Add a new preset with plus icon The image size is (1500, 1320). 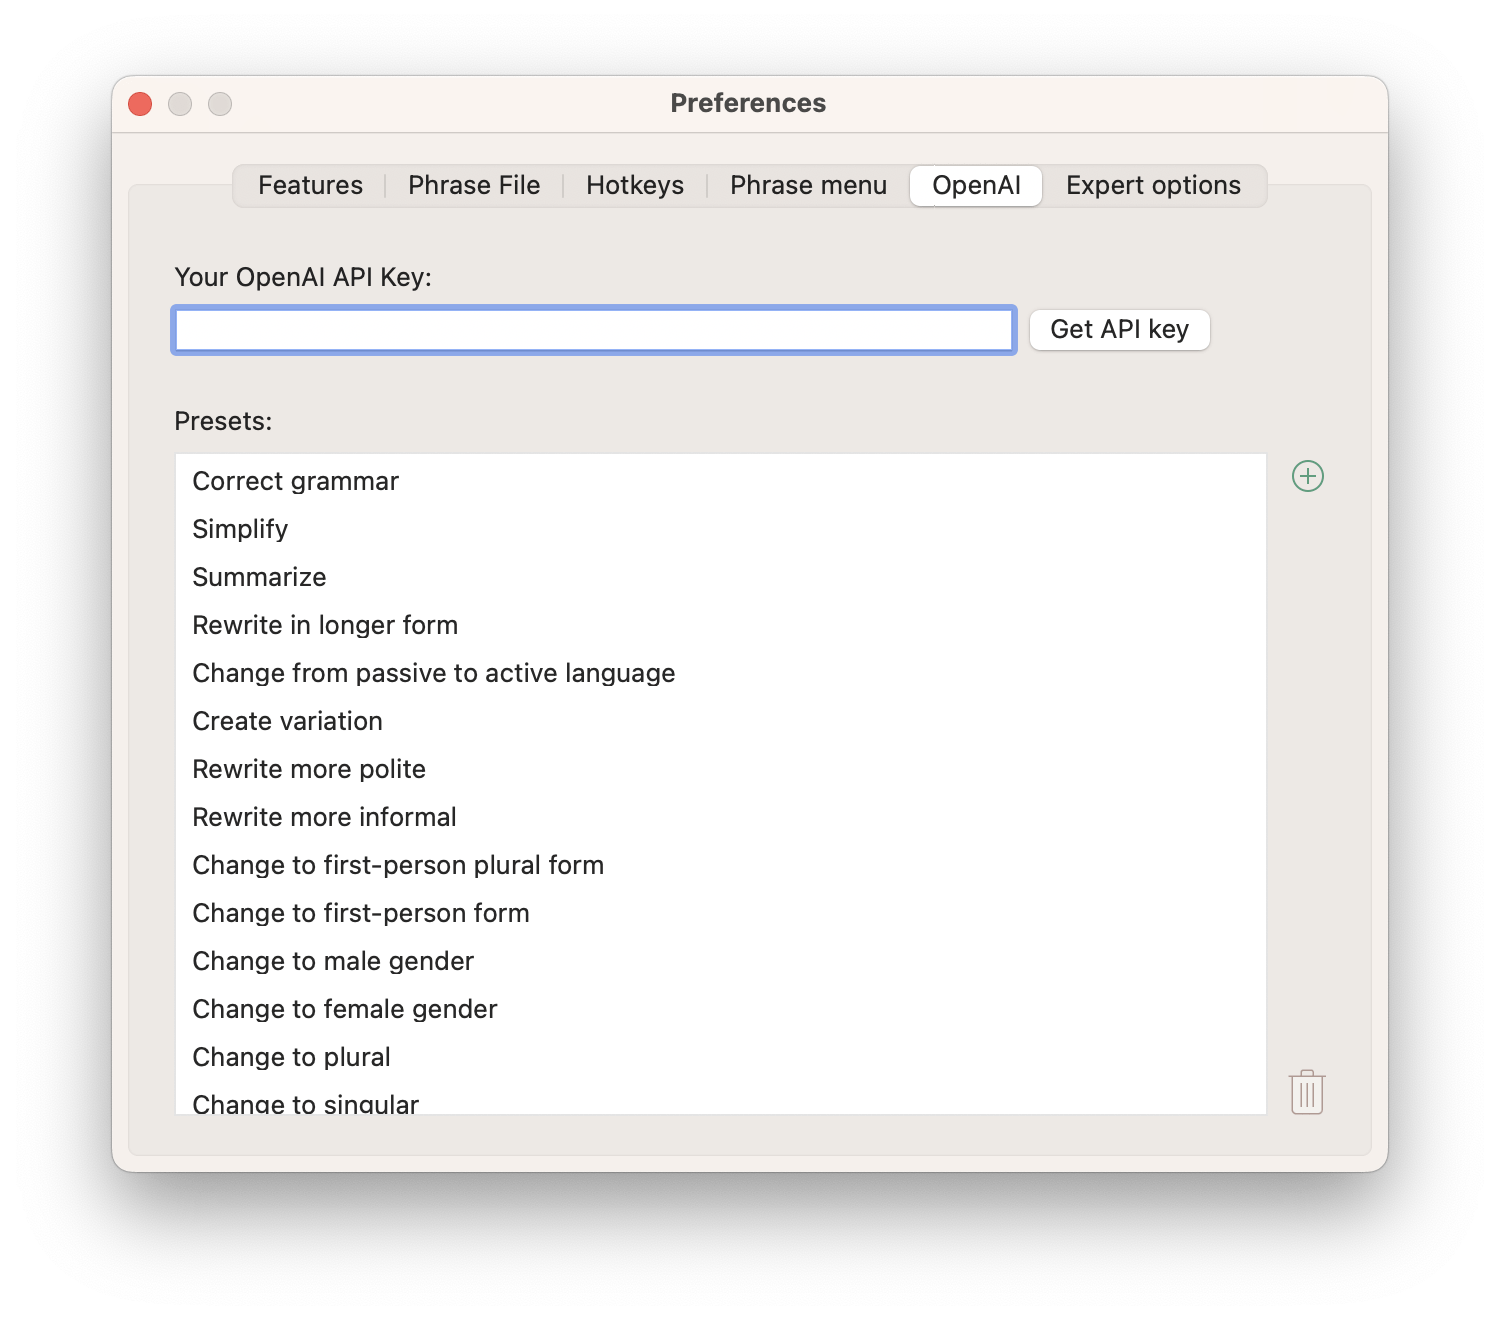[1308, 476]
